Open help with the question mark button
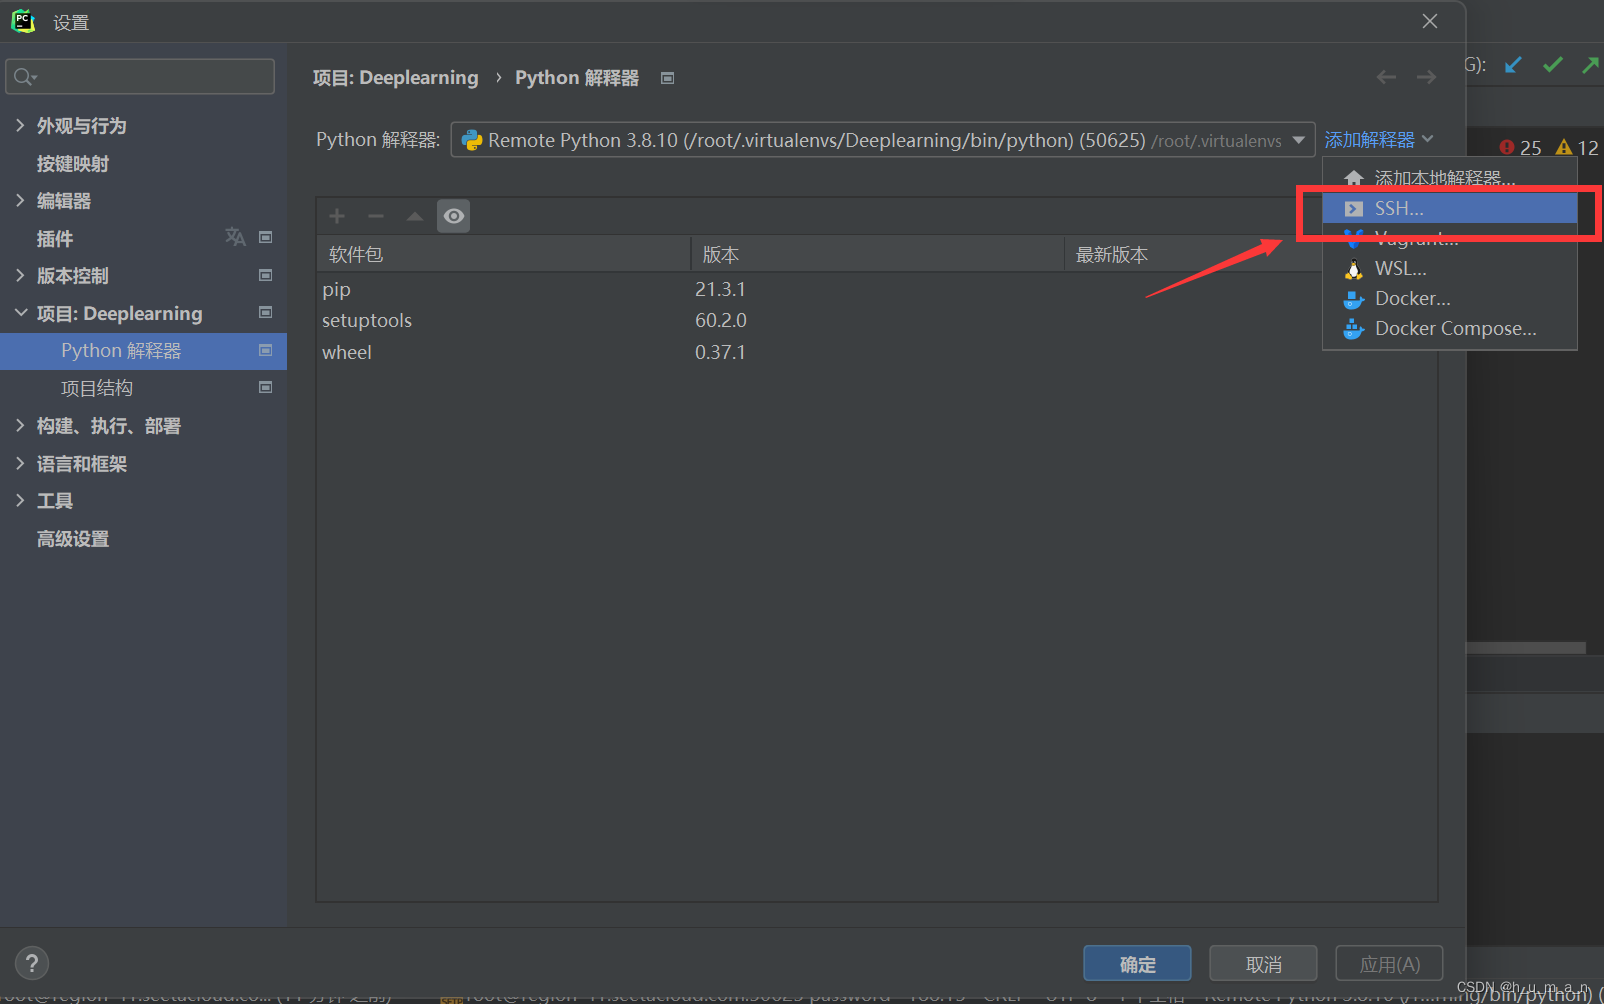 click(32, 963)
